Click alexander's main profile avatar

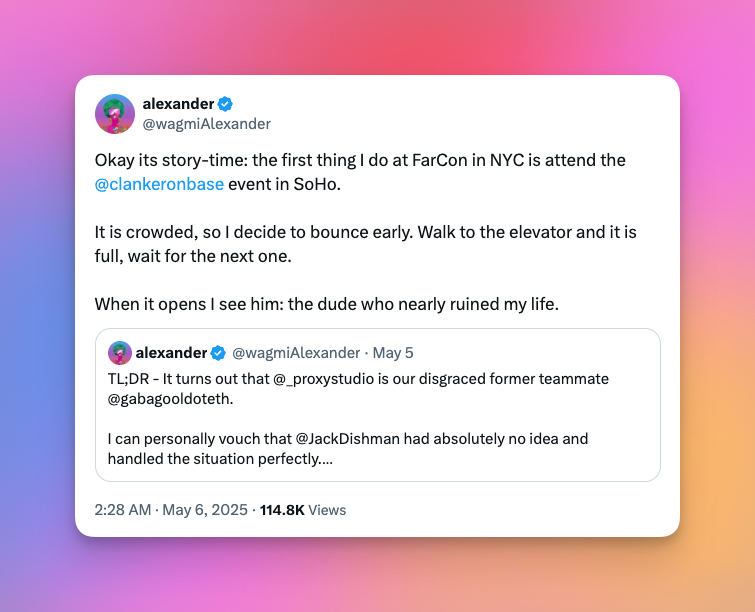click(x=115, y=114)
